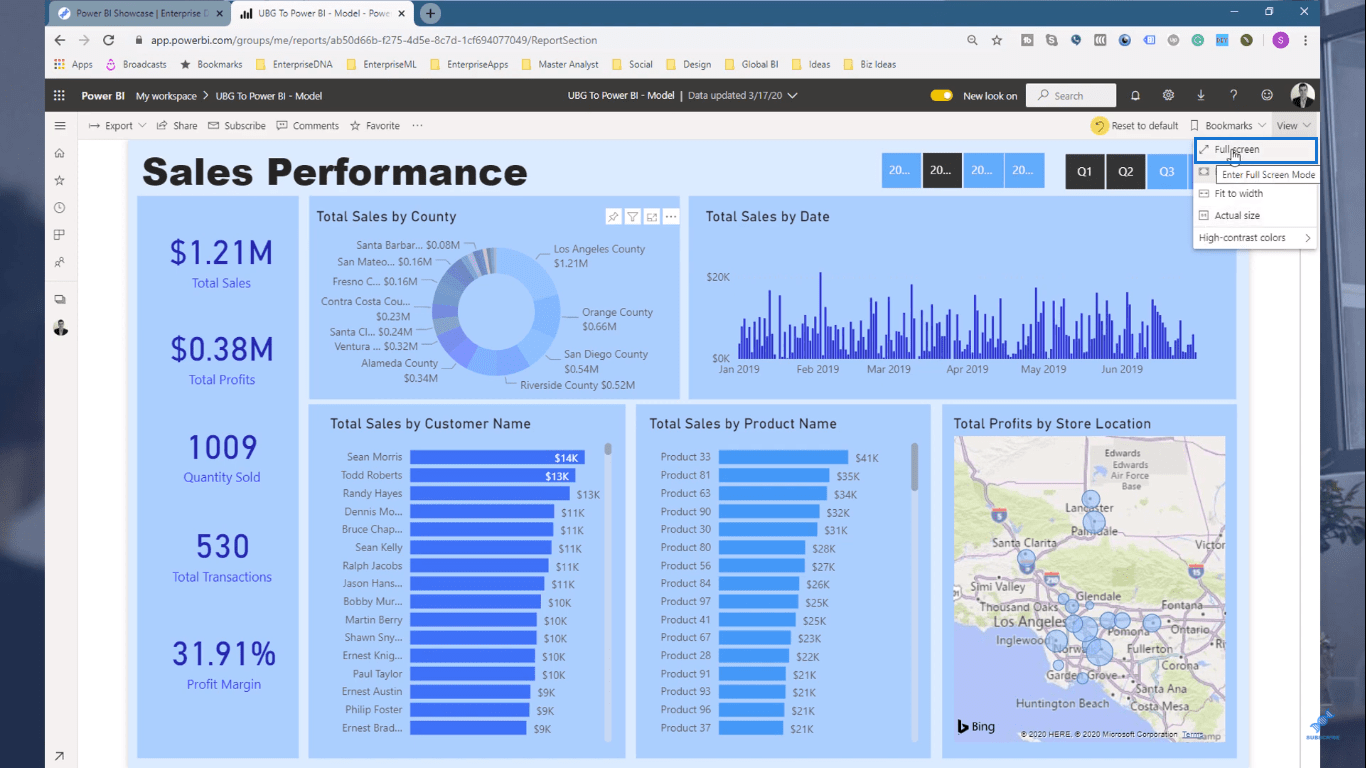Image resolution: width=1366 pixels, height=768 pixels.
Task: Turn off the New look toggle
Action: pyautogui.click(x=942, y=96)
